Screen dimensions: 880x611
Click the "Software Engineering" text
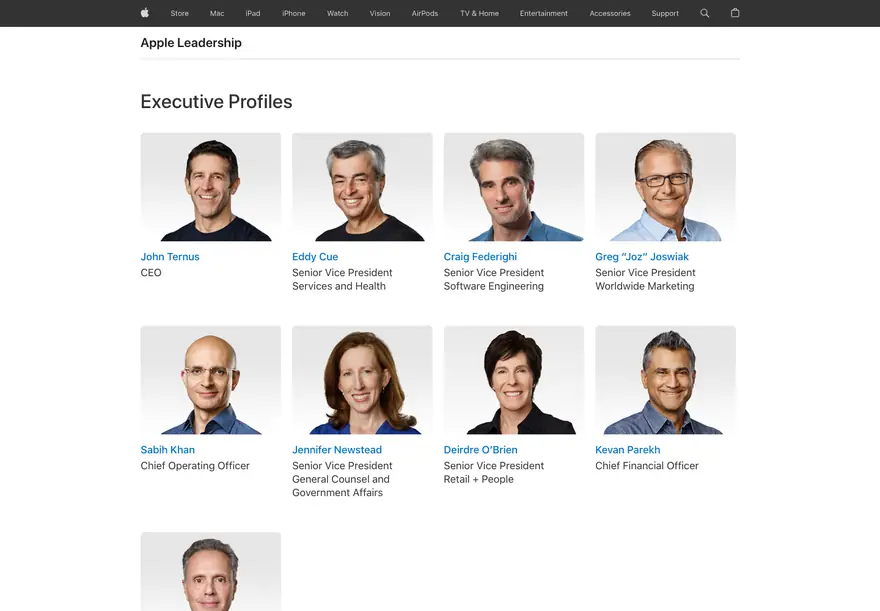click(493, 286)
